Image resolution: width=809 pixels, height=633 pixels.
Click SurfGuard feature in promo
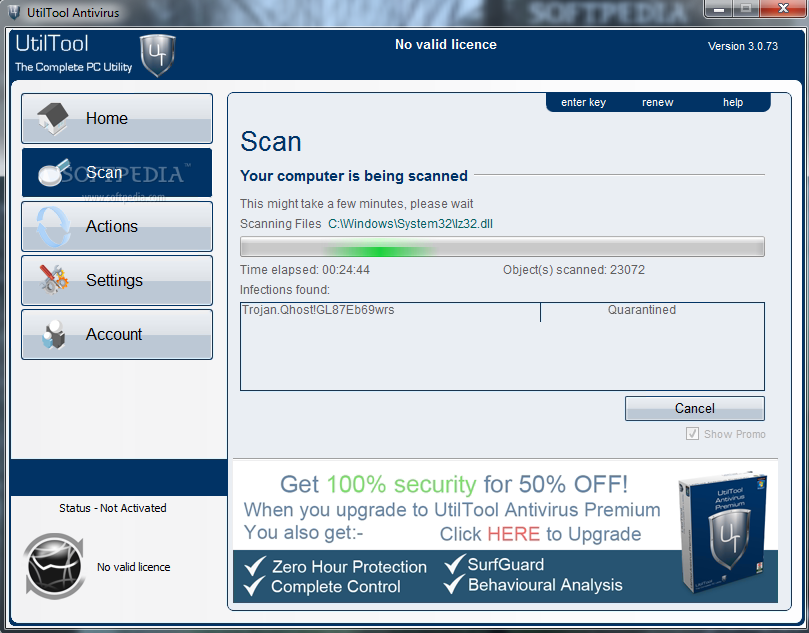point(506,564)
